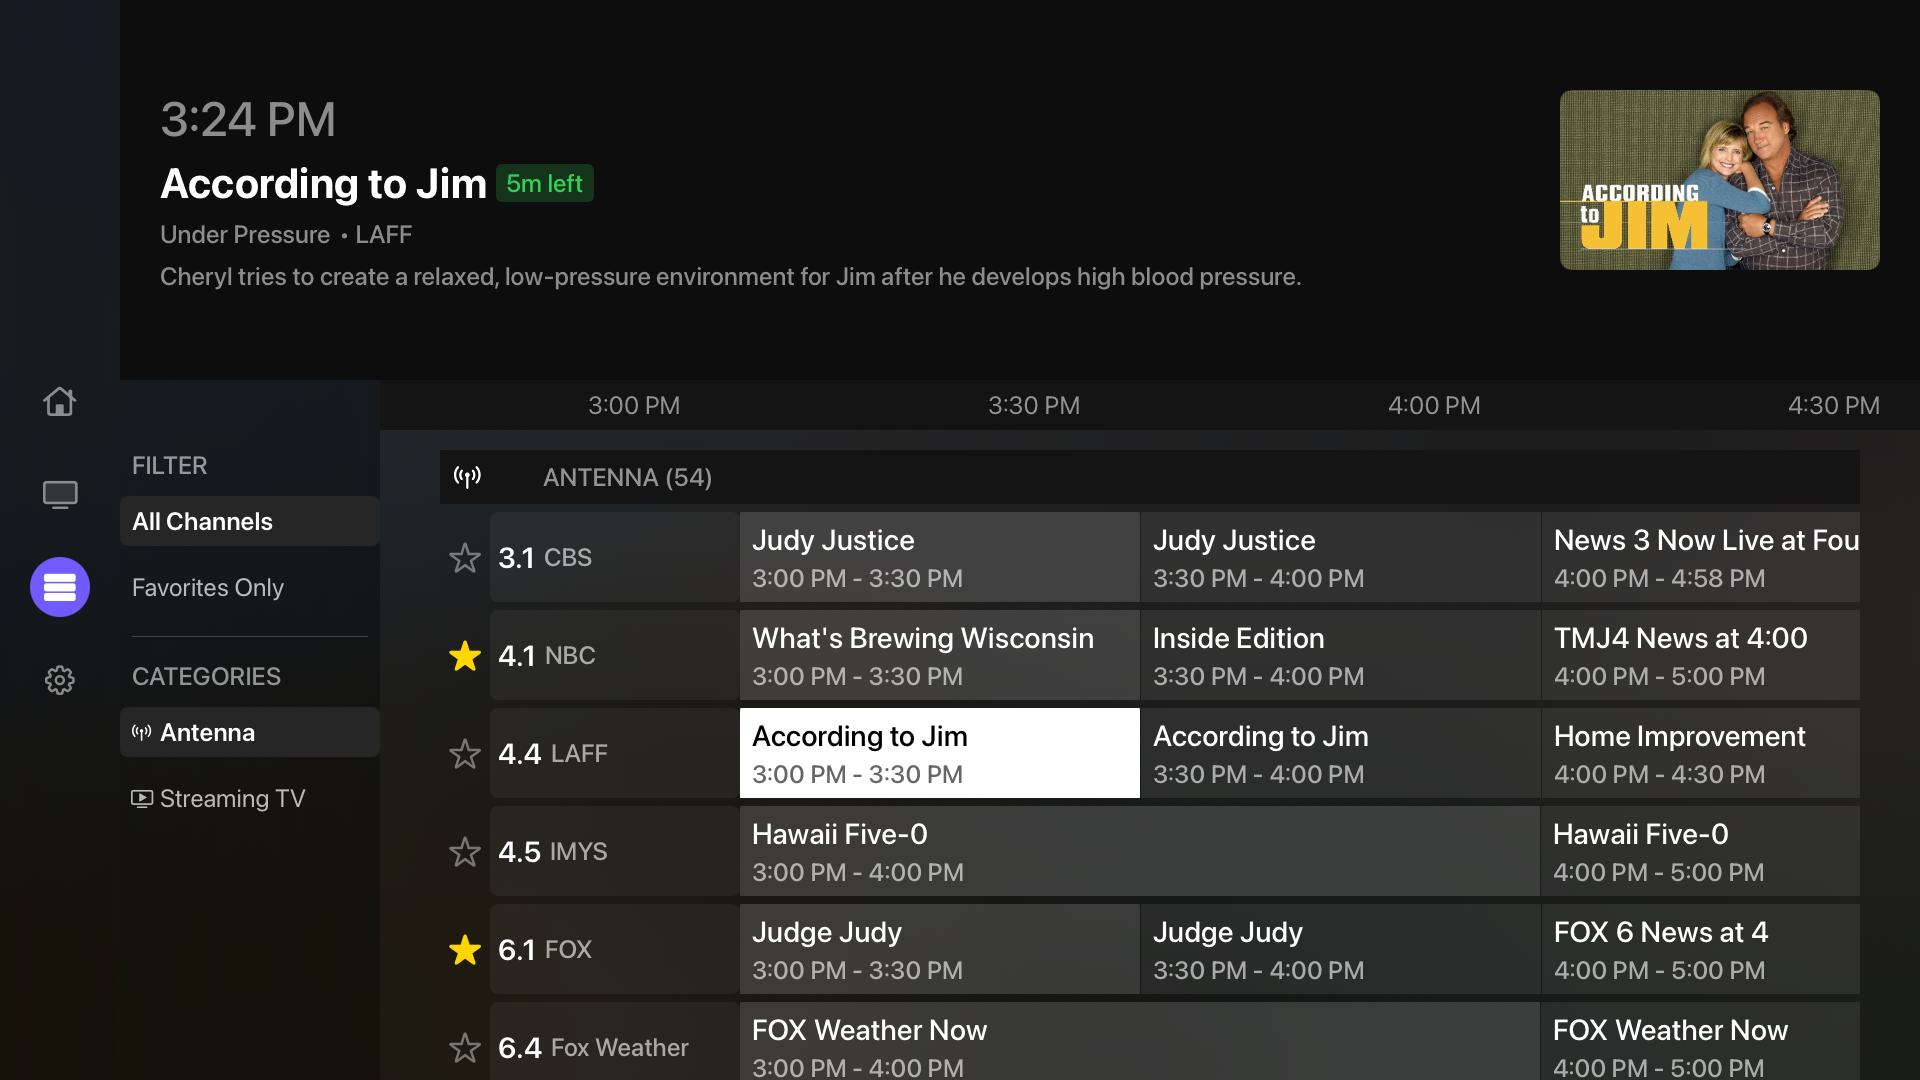Open Home Improvement at 4:00 PM

1699,754
